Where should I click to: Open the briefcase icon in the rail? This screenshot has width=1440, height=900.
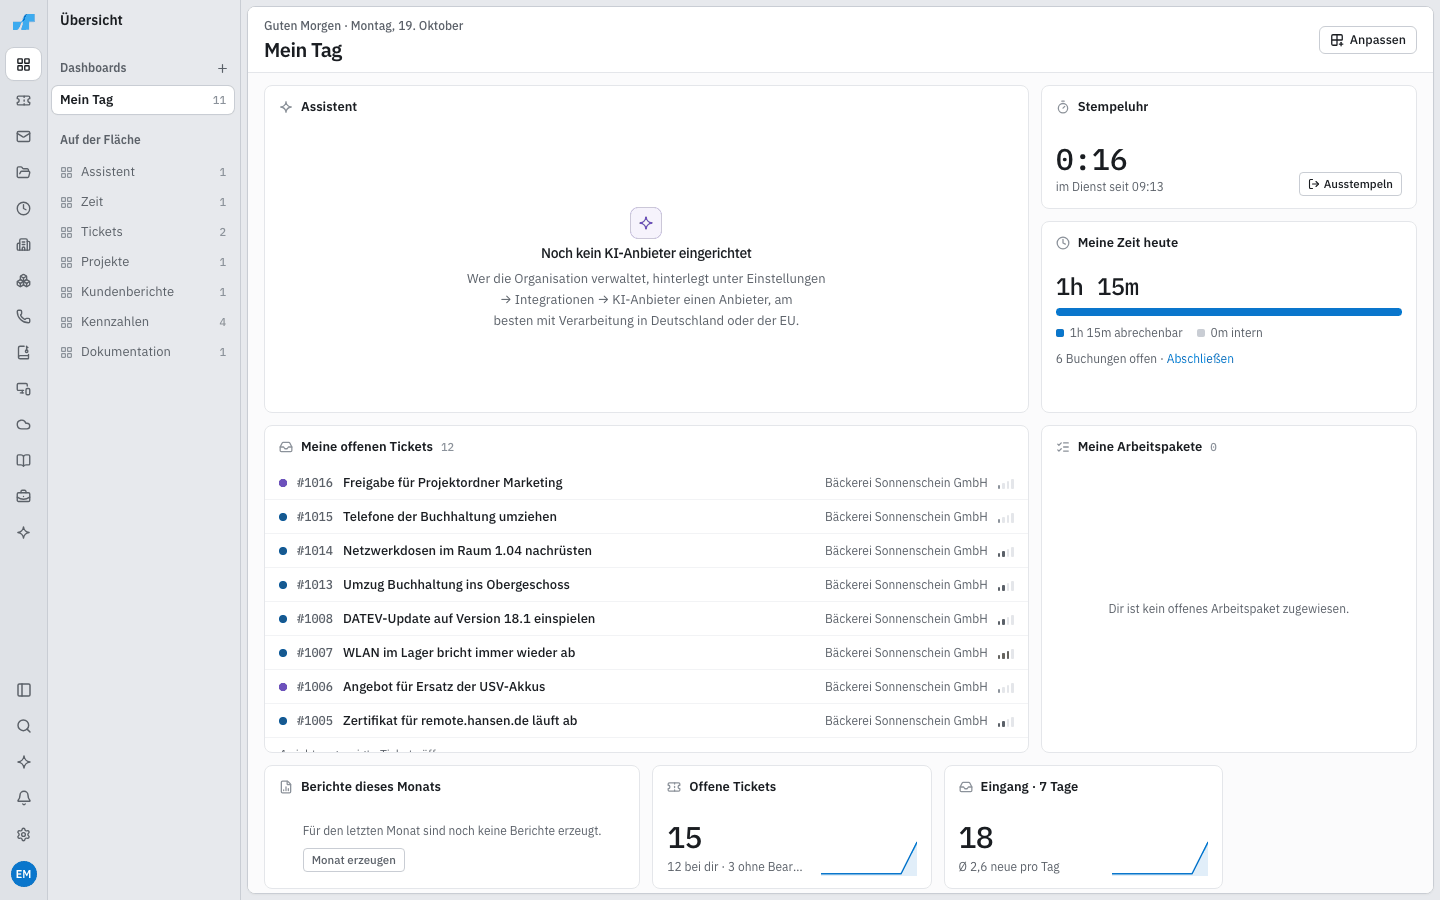tap(24, 497)
